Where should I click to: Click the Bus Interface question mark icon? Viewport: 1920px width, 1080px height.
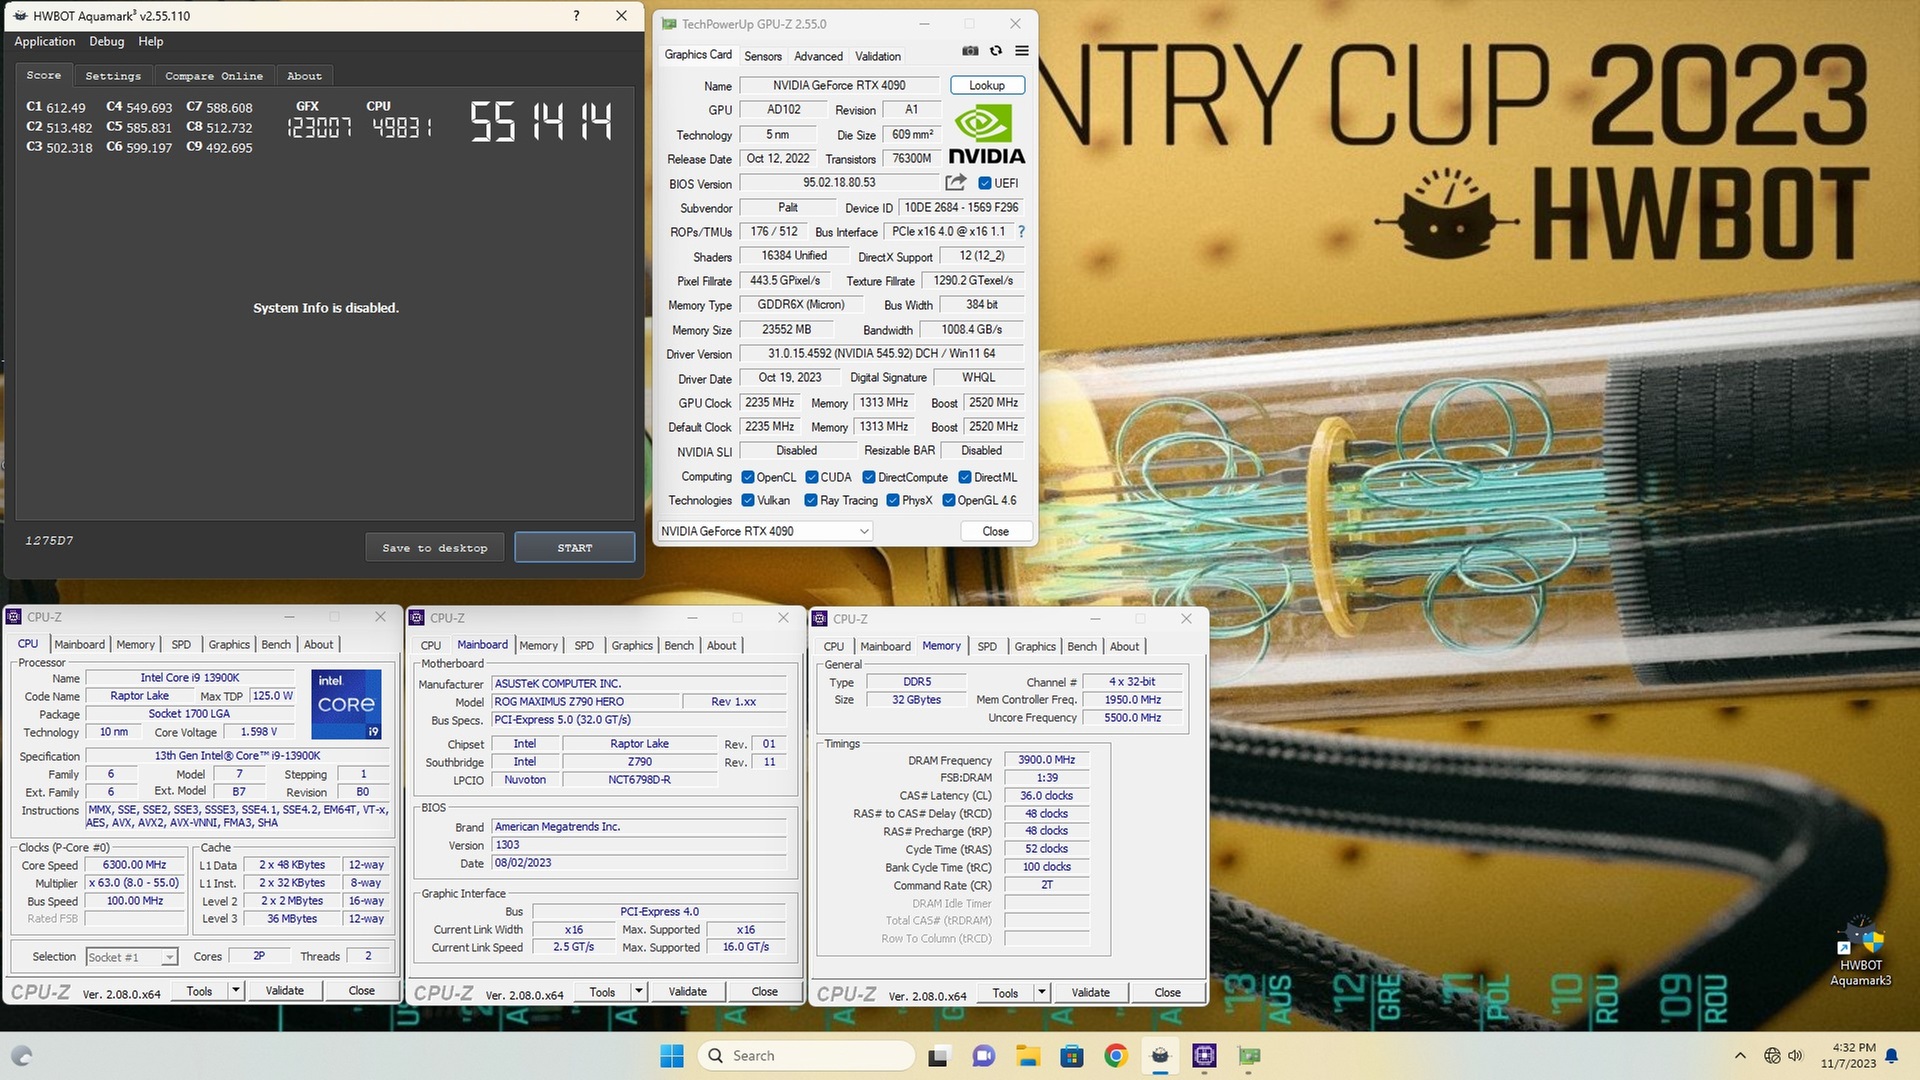1021,231
